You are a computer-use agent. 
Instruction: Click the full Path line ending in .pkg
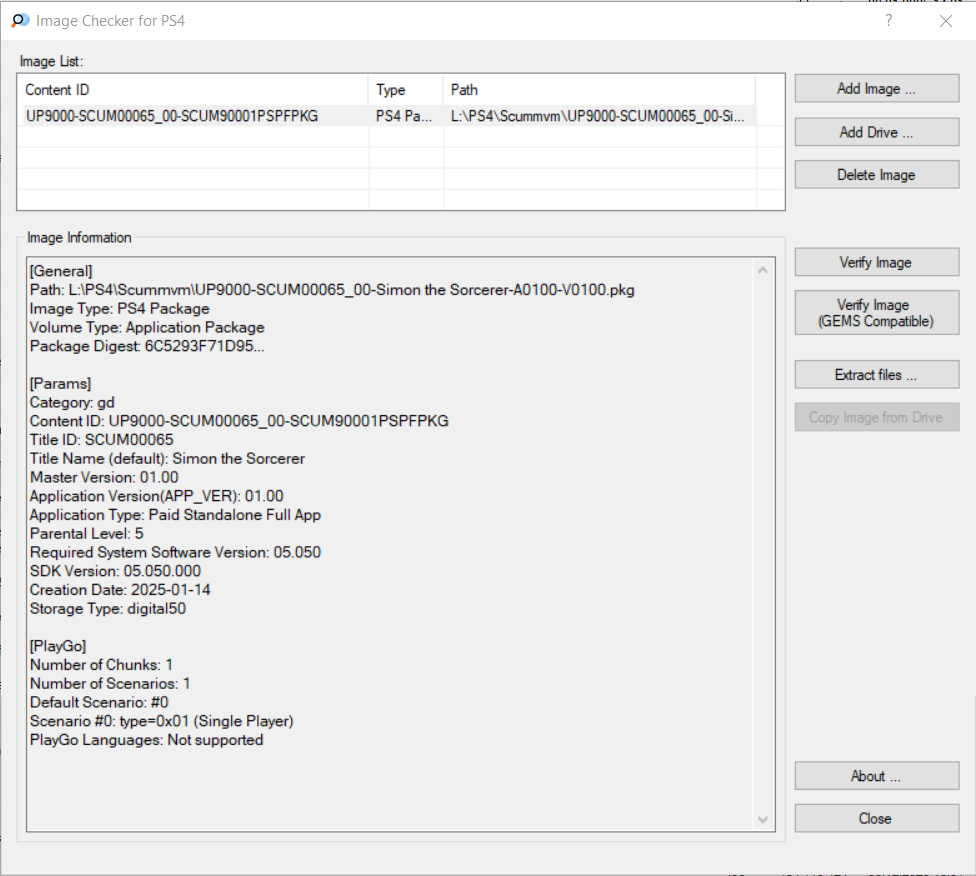pos(332,290)
